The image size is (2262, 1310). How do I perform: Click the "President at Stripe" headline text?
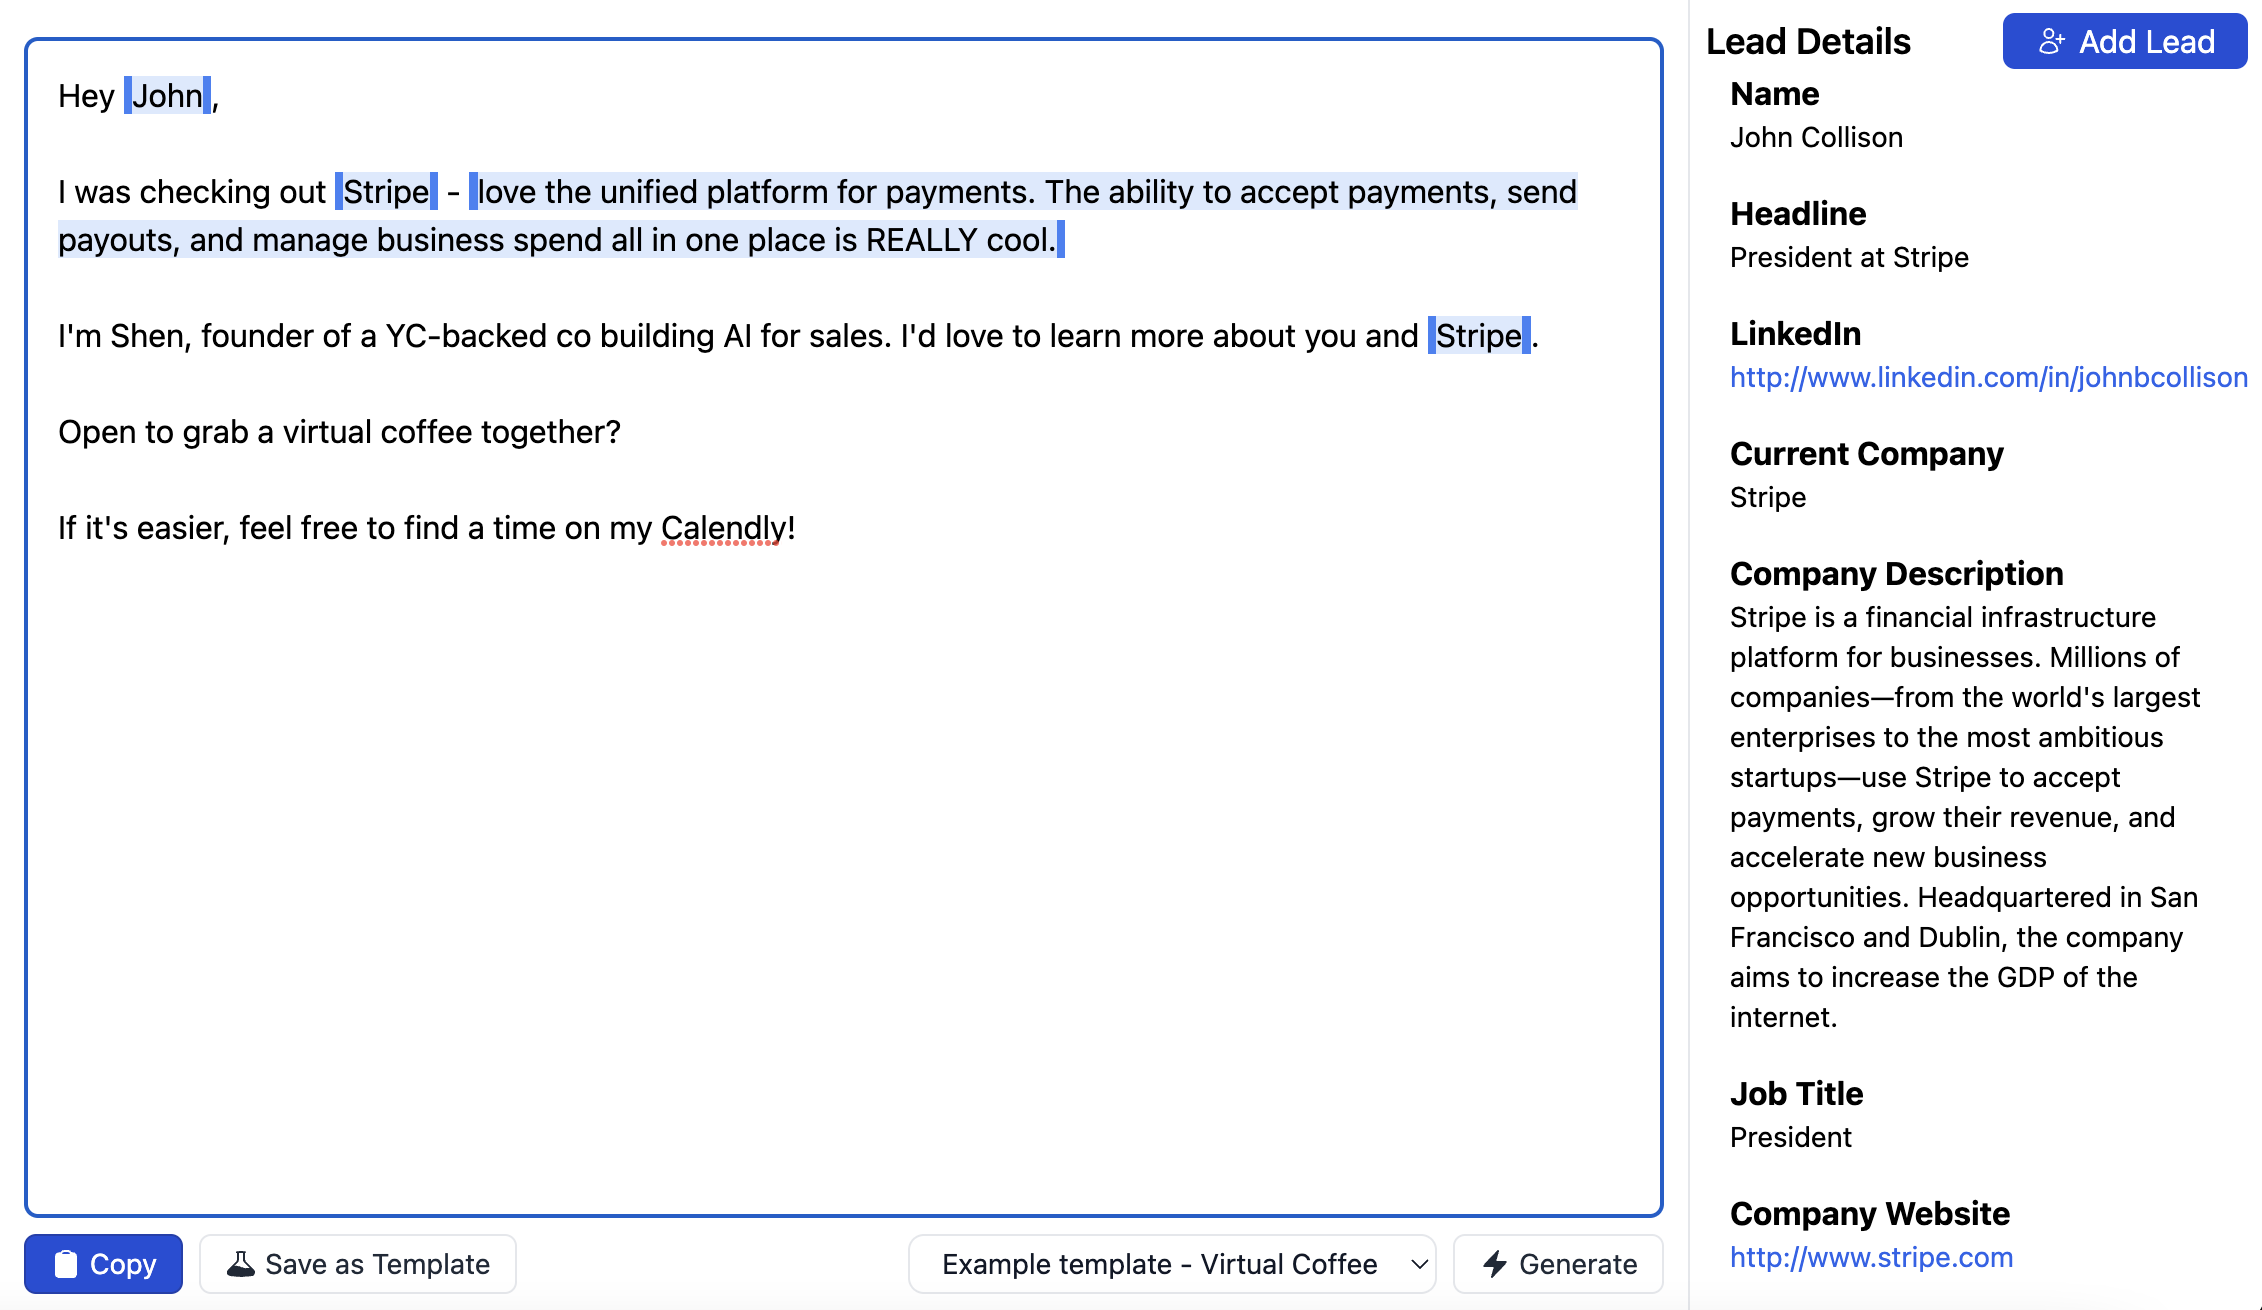[x=1848, y=257]
